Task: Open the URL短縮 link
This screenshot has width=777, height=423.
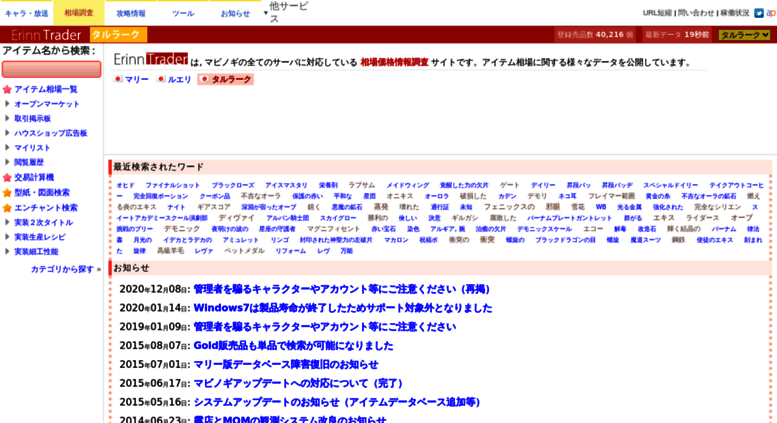Action: pos(657,13)
